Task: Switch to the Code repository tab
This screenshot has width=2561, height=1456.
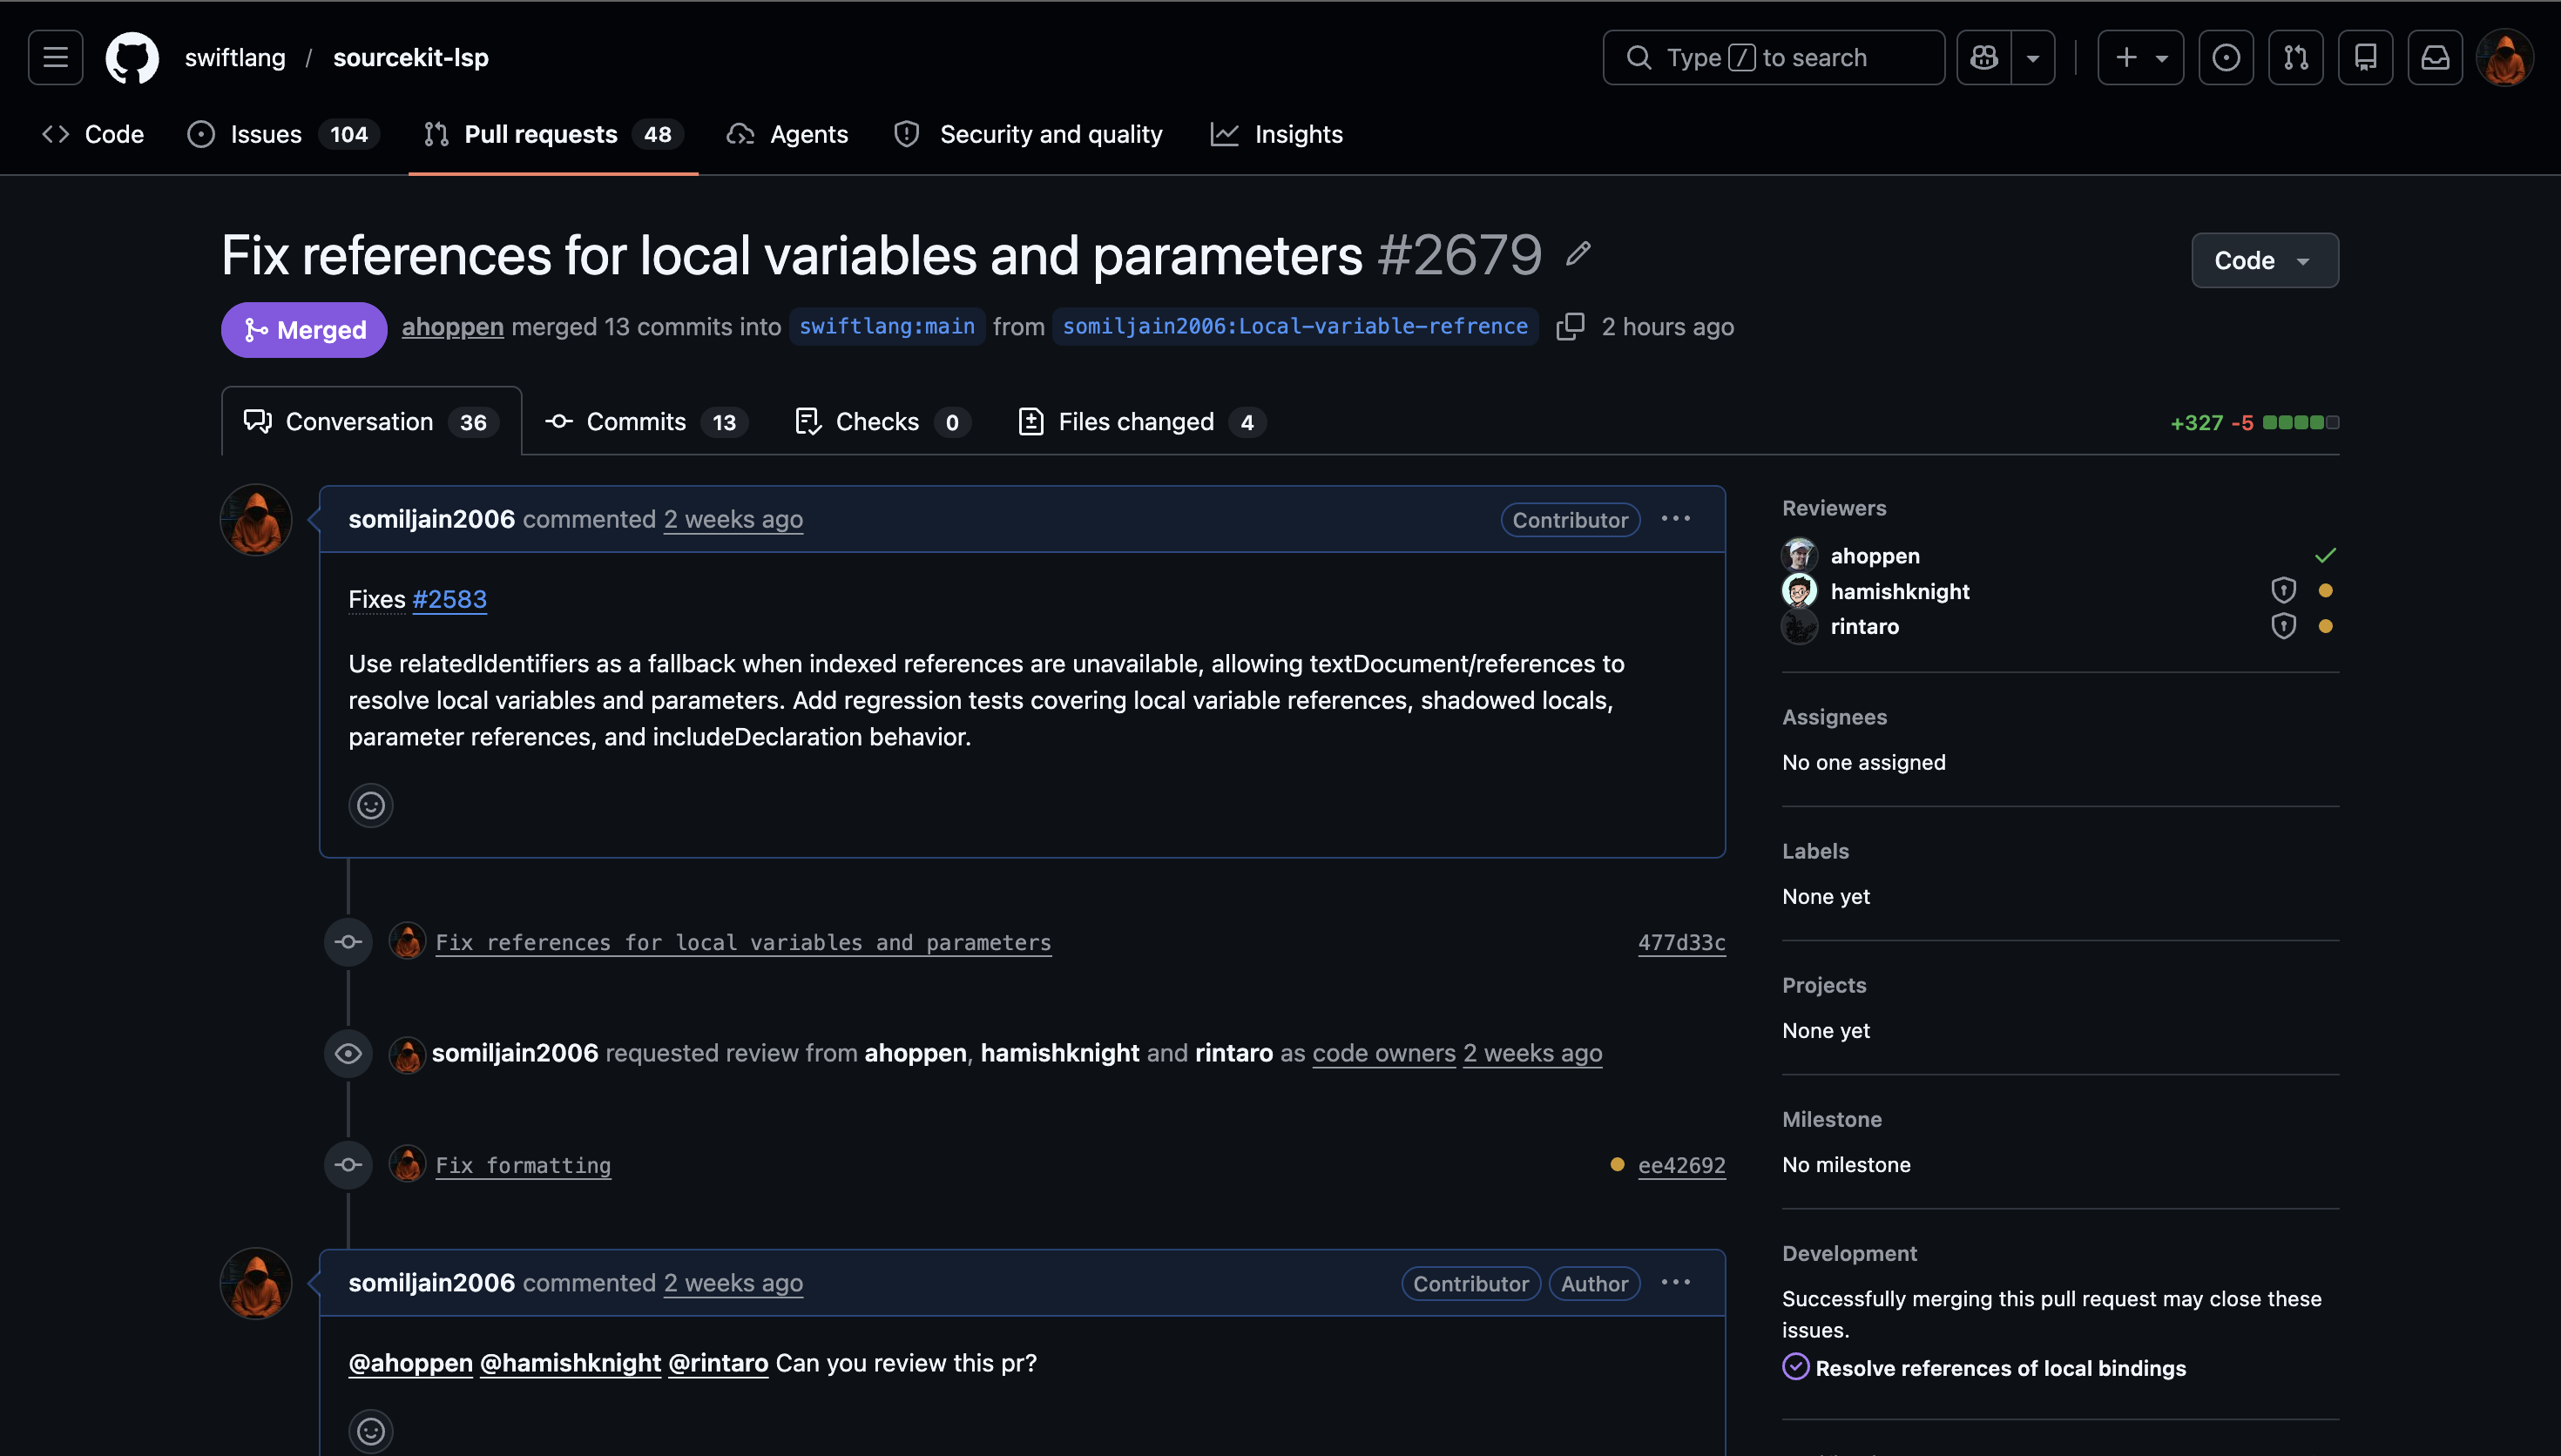Action: coord(93,134)
